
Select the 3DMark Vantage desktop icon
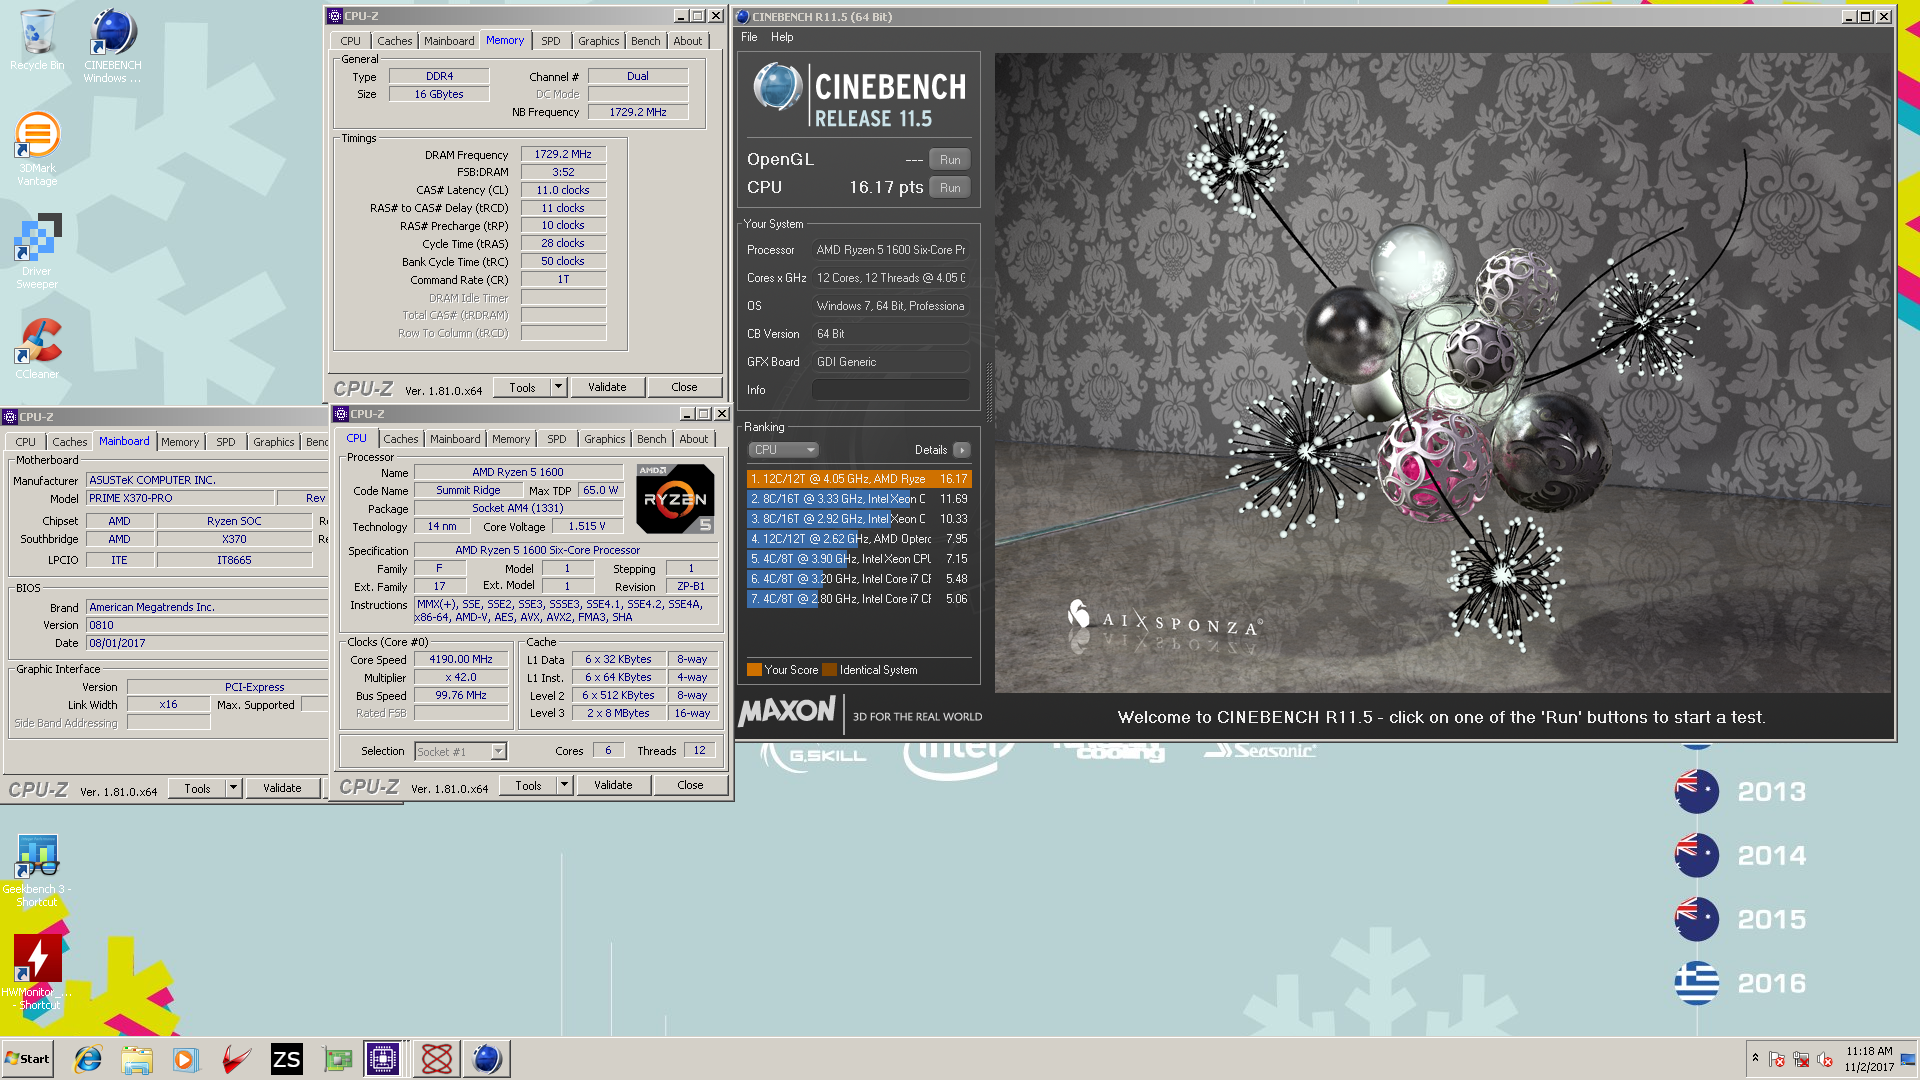click(x=37, y=148)
